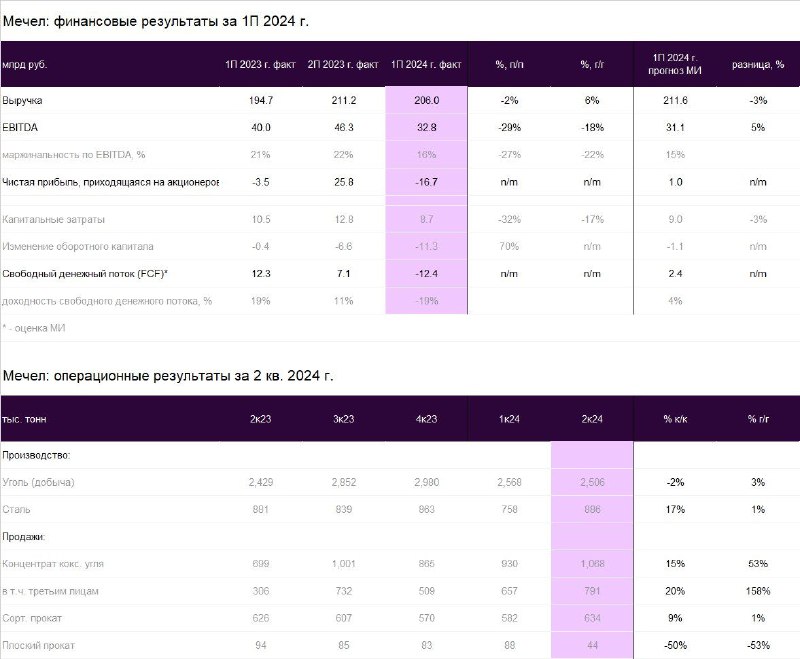Select the '%, г/г' column header
This screenshot has height=659, width=800.
[x=592, y=65]
